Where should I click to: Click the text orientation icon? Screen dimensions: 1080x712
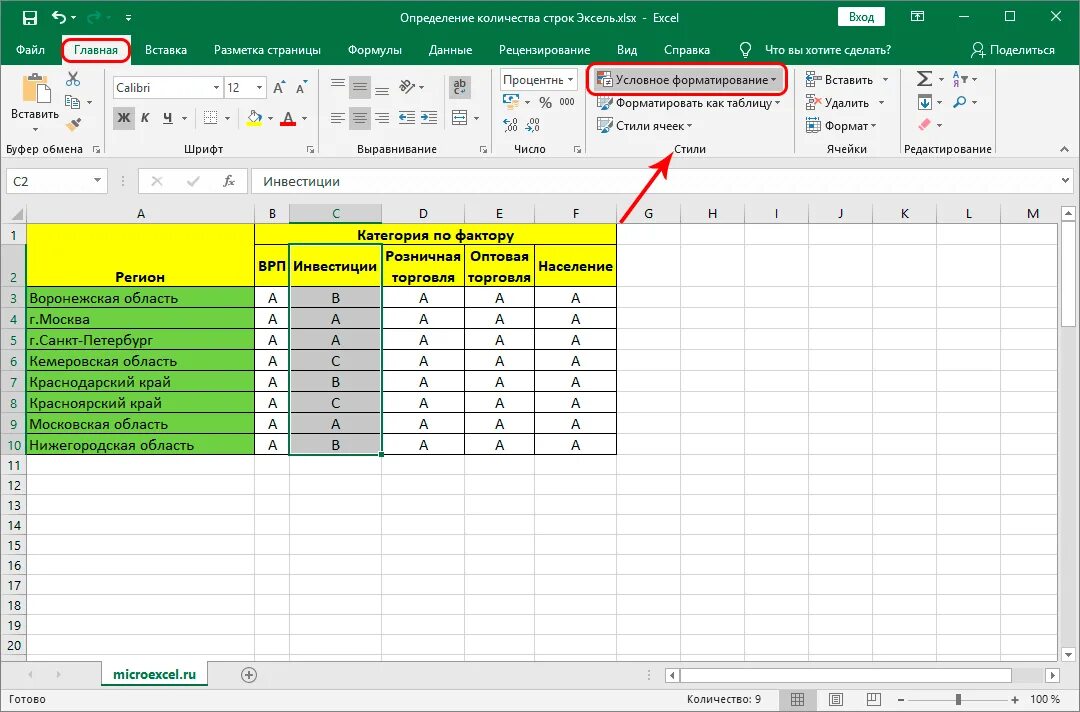408,87
